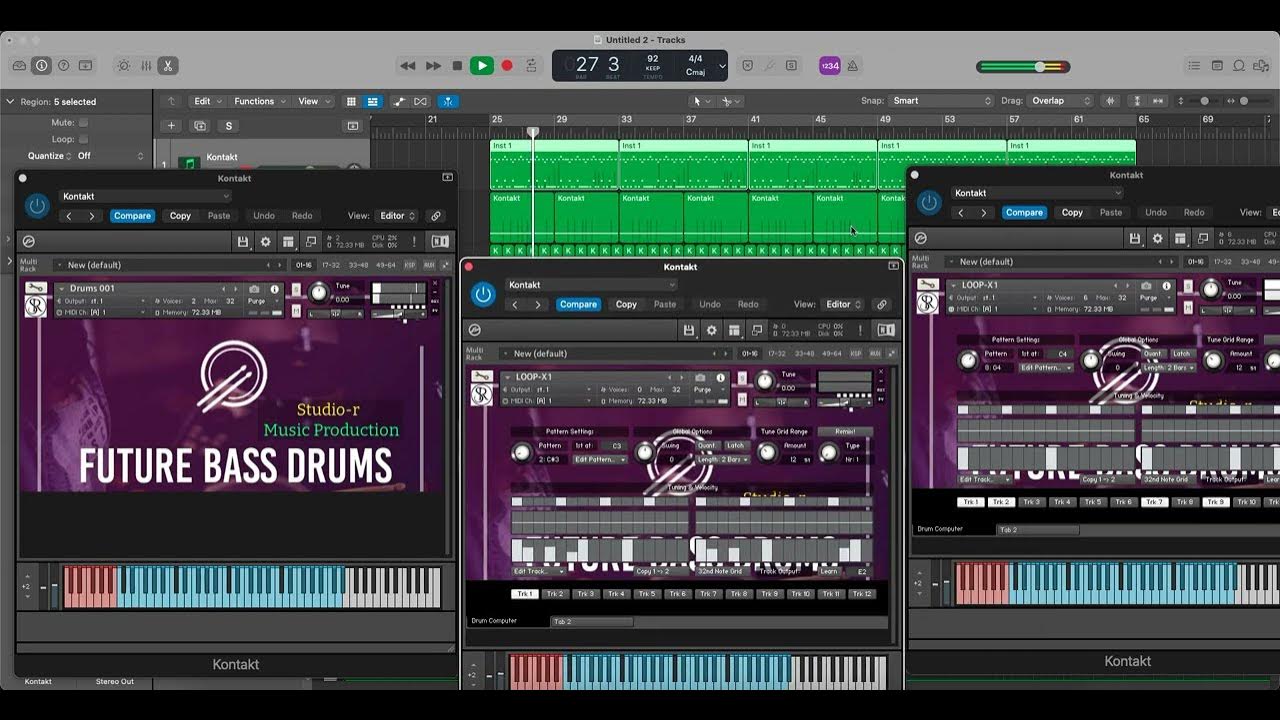The image size is (1280, 720).
Task: Open the pointer left-click tool menu
Action: click(701, 101)
